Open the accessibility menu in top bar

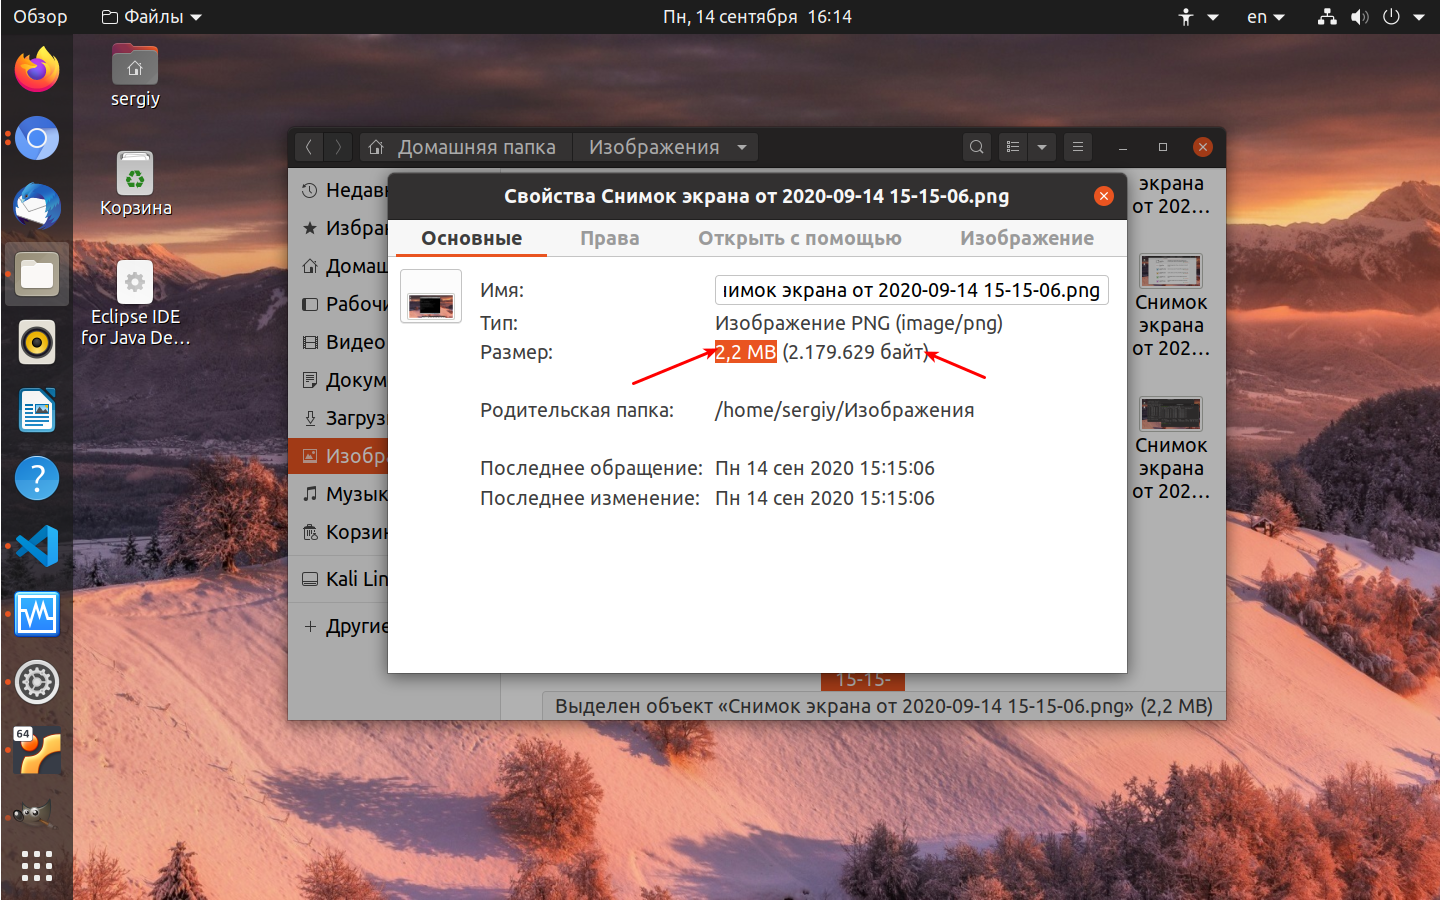[1197, 17]
